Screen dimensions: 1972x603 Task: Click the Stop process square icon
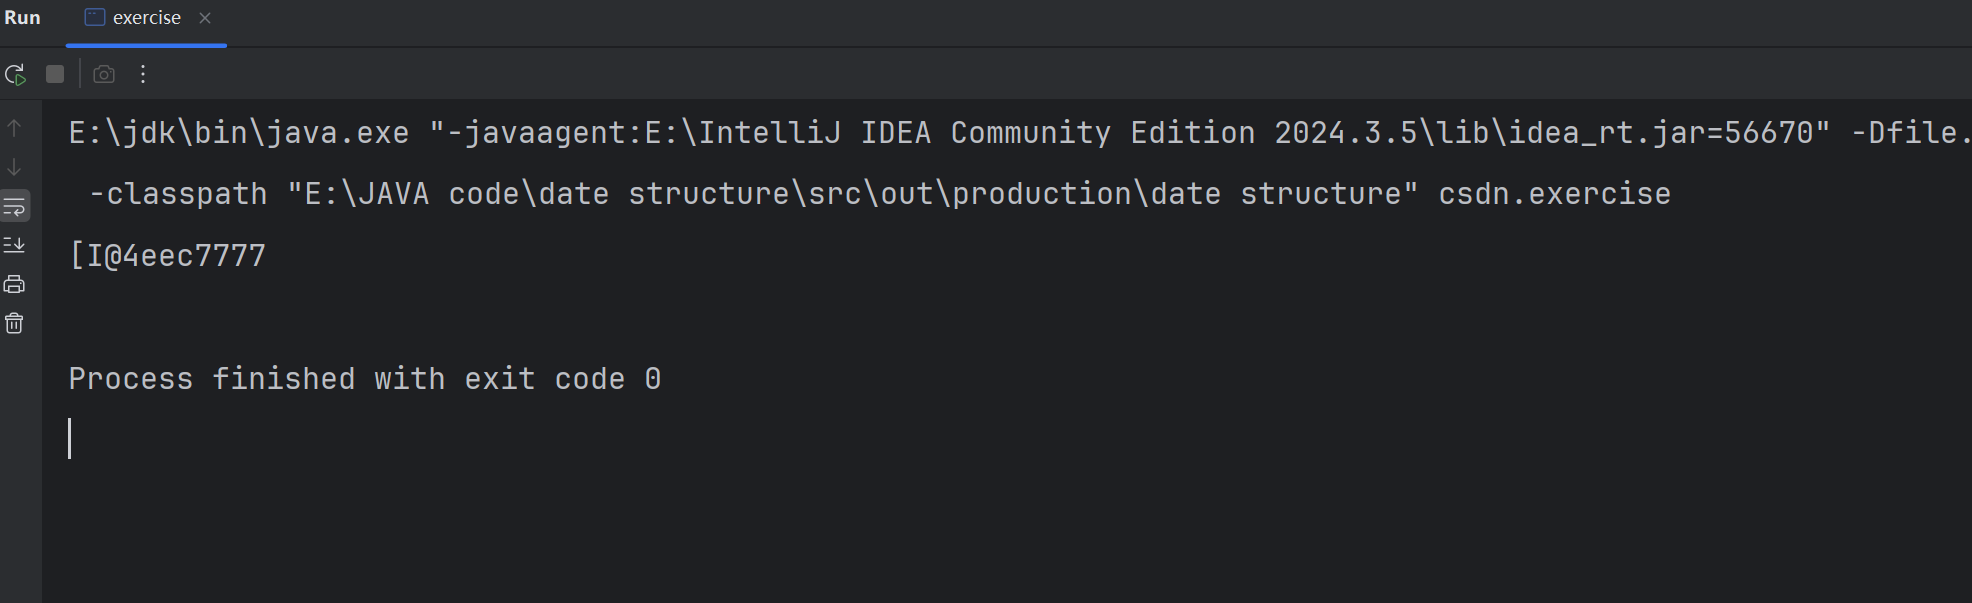pyautogui.click(x=55, y=74)
